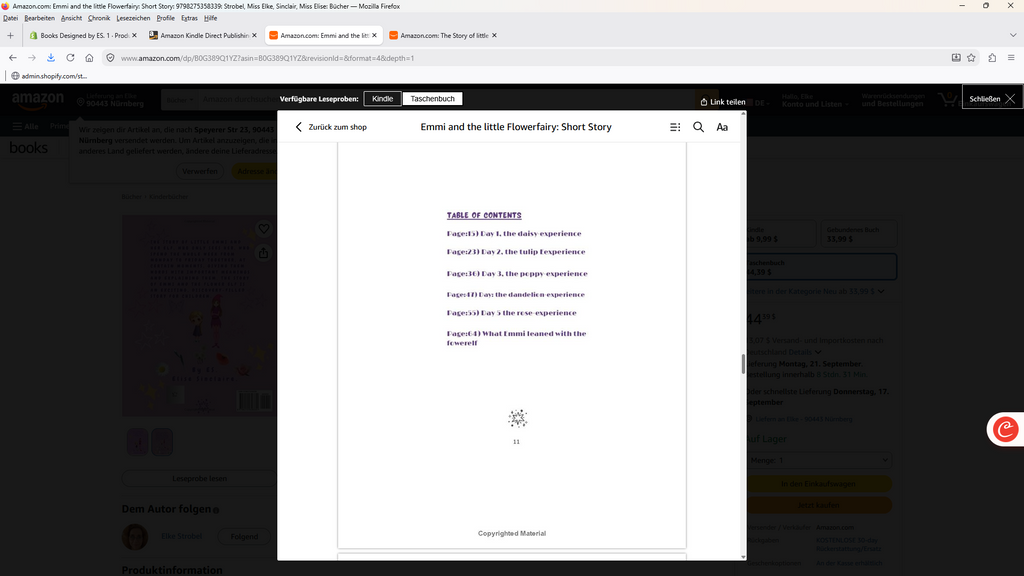Switch sample to Taschenbuch format
The height and width of the screenshot is (576, 1024).
432,99
